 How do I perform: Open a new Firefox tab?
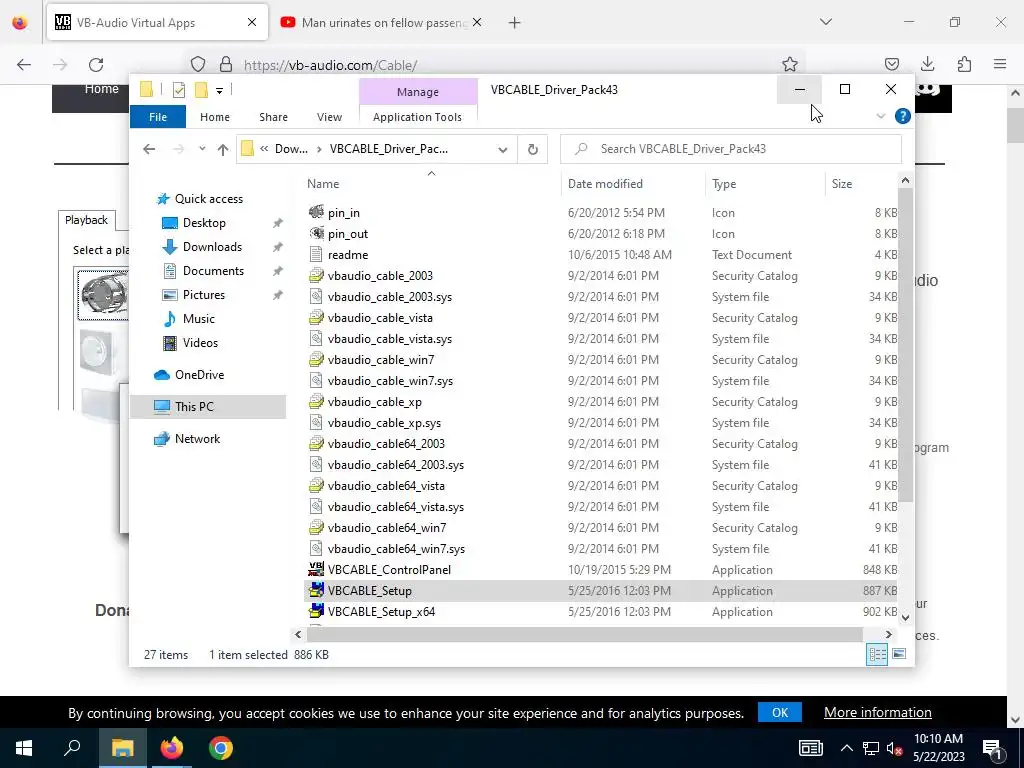pyautogui.click(x=515, y=22)
